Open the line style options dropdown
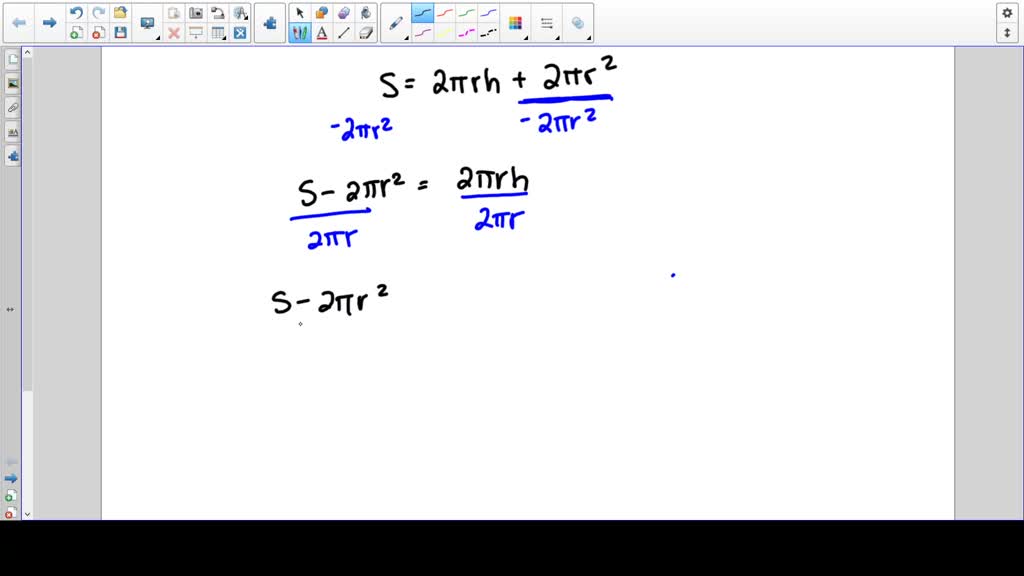The height and width of the screenshot is (576, 1024). [558, 37]
